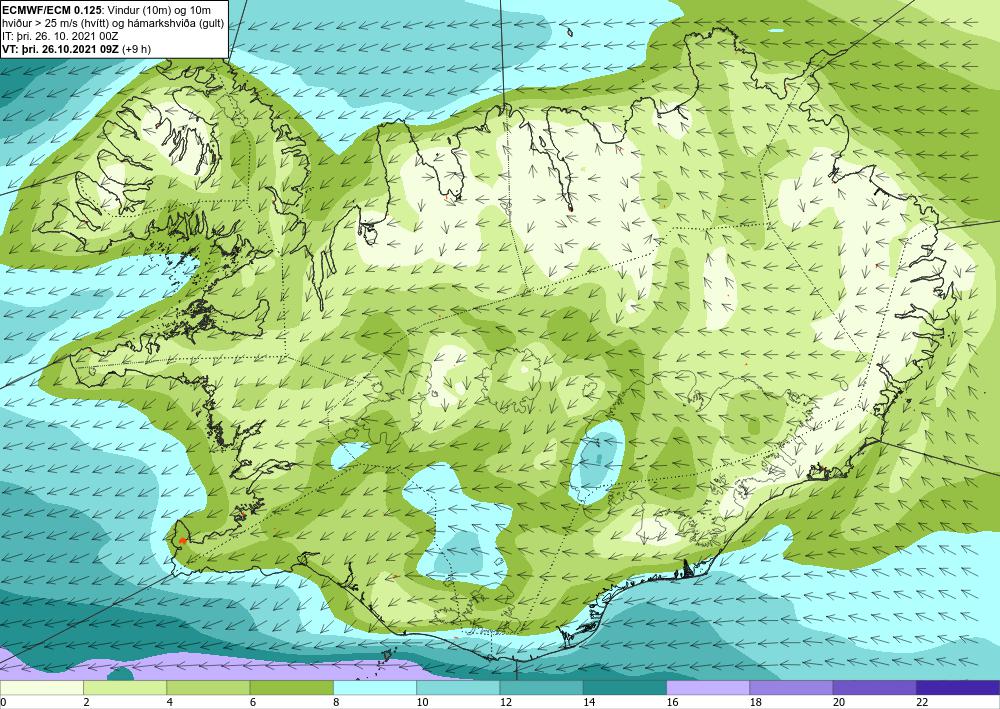This screenshot has width=1000, height=709.
Task: Click the "4" label on the legend scale
Action: tap(170, 703)
